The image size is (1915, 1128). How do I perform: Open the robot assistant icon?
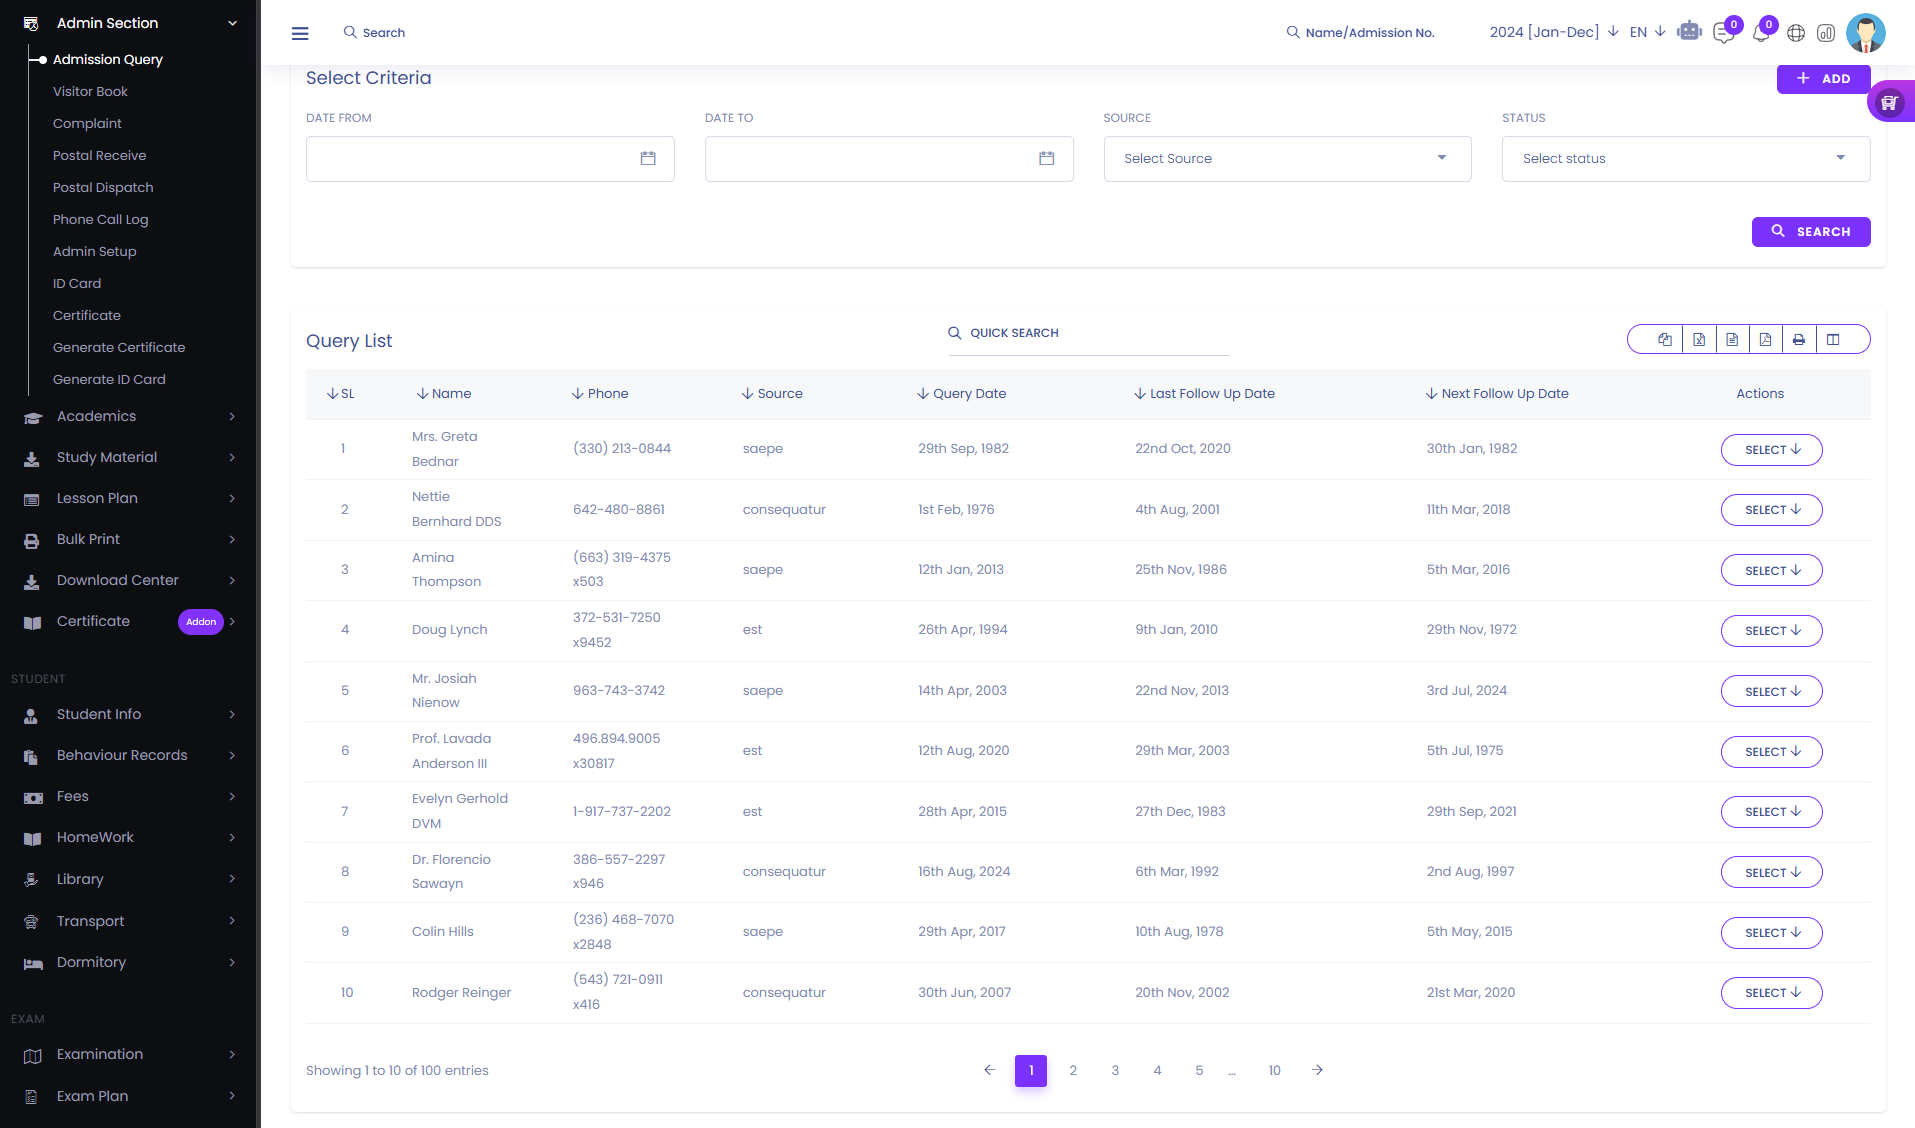pyautogui.click(x=1690, y=32)
